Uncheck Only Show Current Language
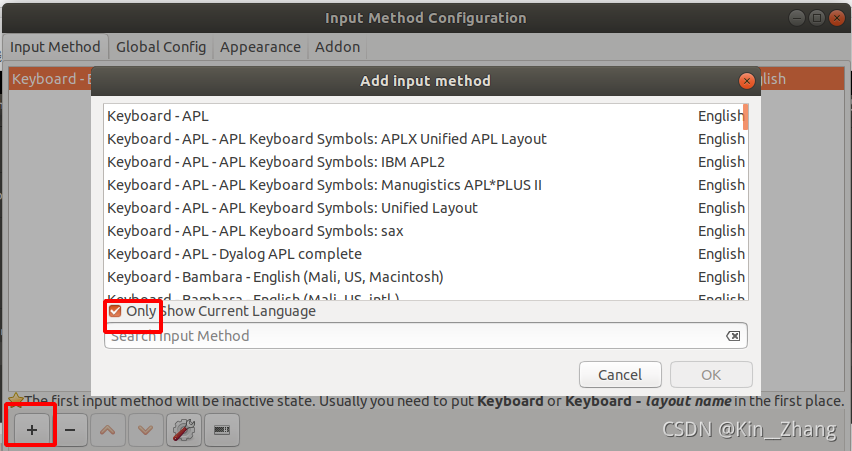Screen dimensions: 852x451 pyautogui.click(x=115, y=311)
